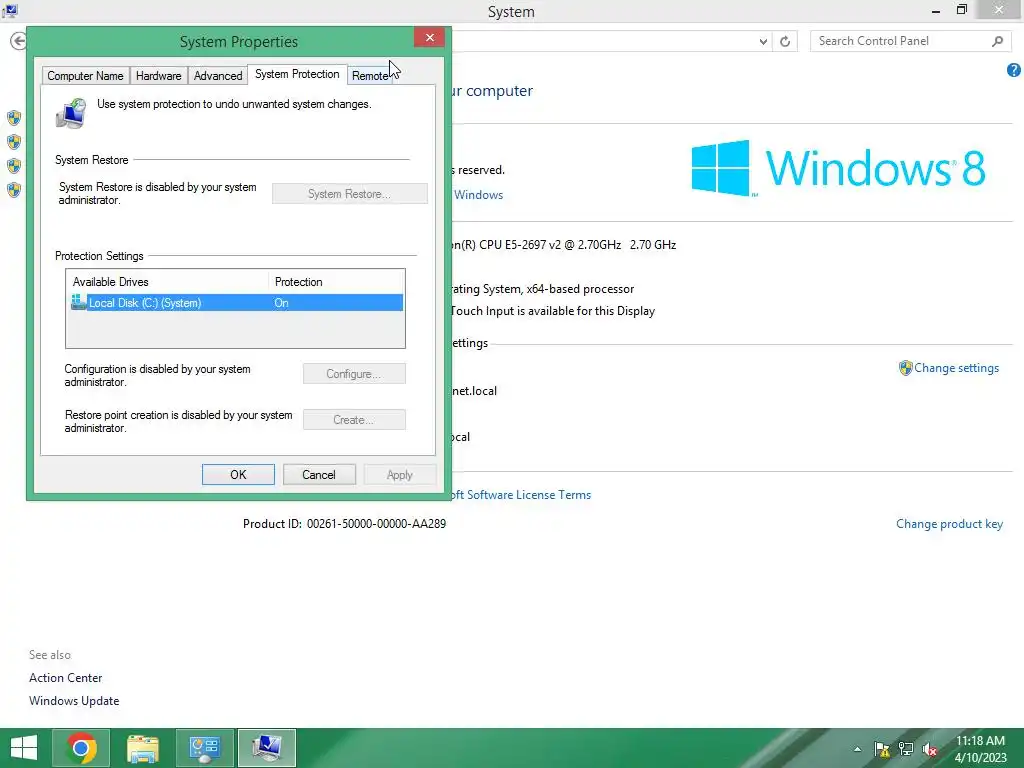
Task: Open the Control Panel taskbar icon
Action: pos(204,748)
